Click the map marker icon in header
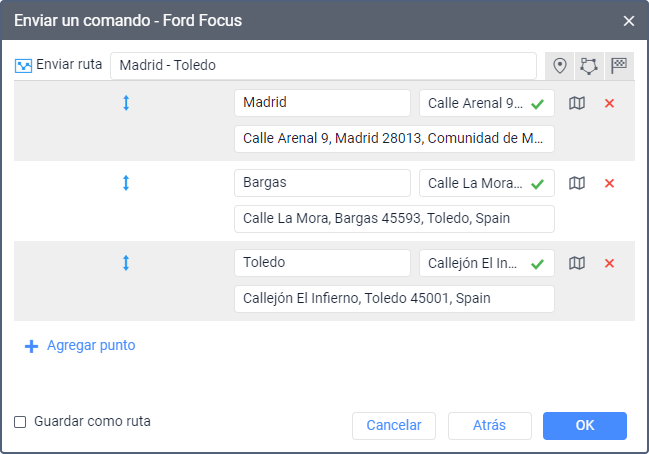 pyautogui.click(x=560, y=65)
